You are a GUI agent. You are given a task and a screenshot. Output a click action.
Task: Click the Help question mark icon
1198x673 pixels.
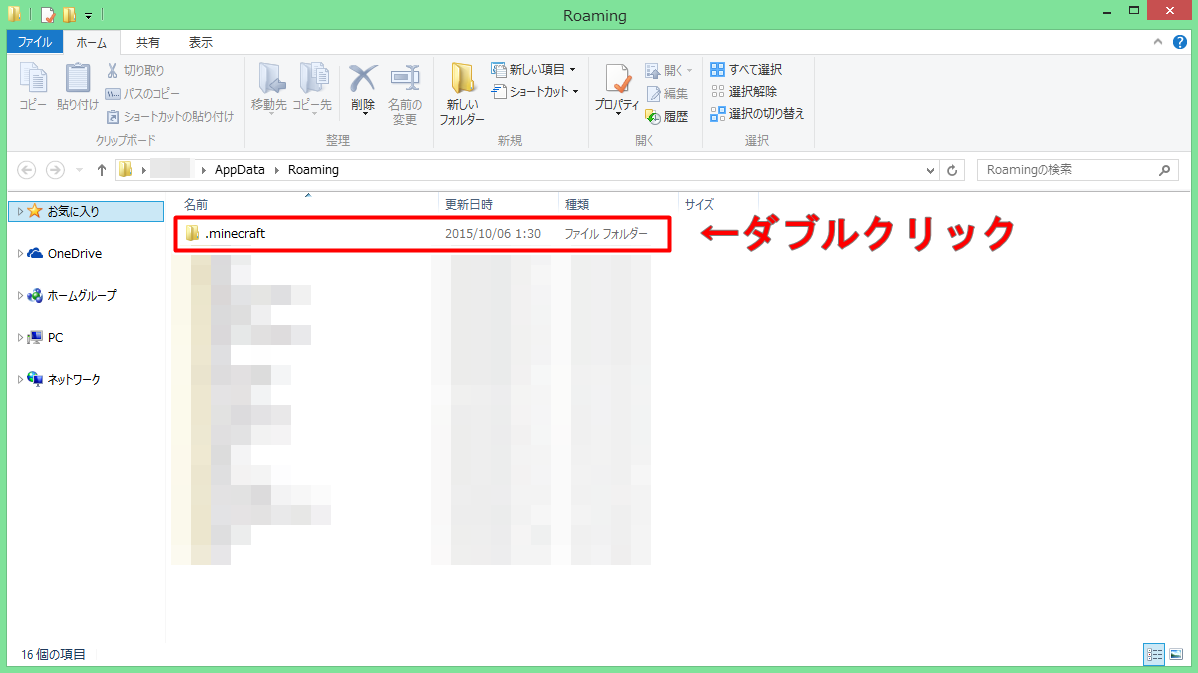pyautogui.click(x=1180, y=42)
